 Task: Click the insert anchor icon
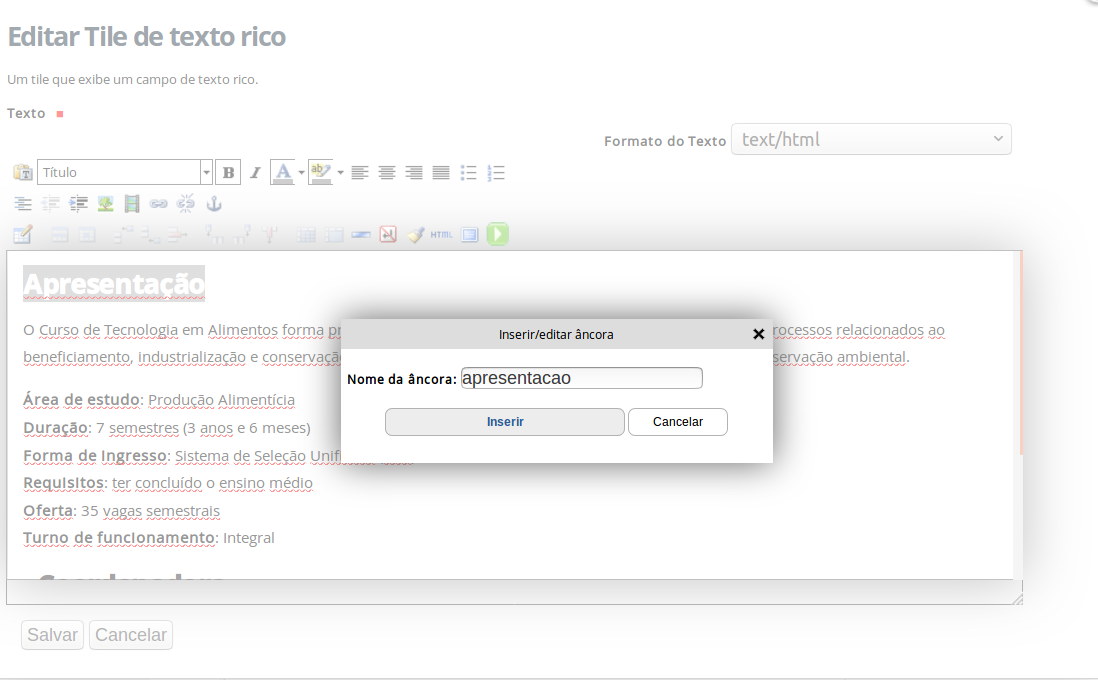213,204
